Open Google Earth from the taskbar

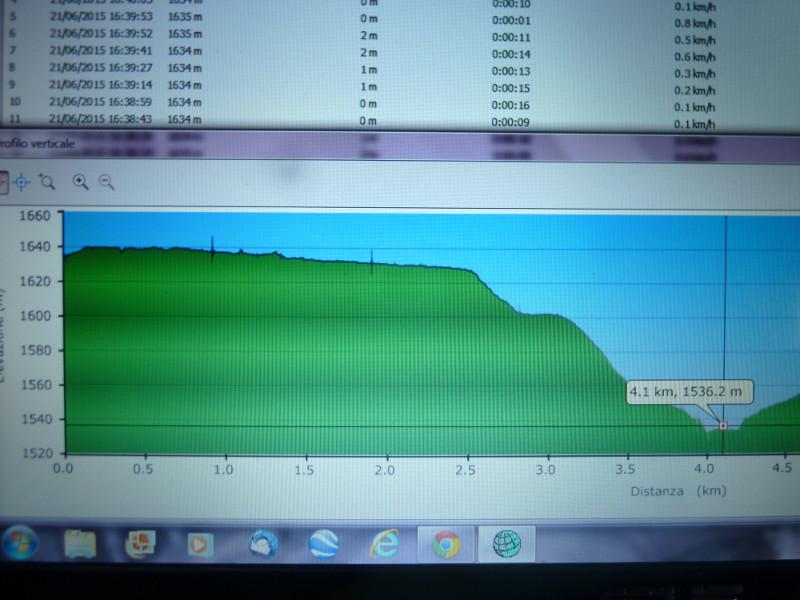pyautogui.click(x=323, y=544)
